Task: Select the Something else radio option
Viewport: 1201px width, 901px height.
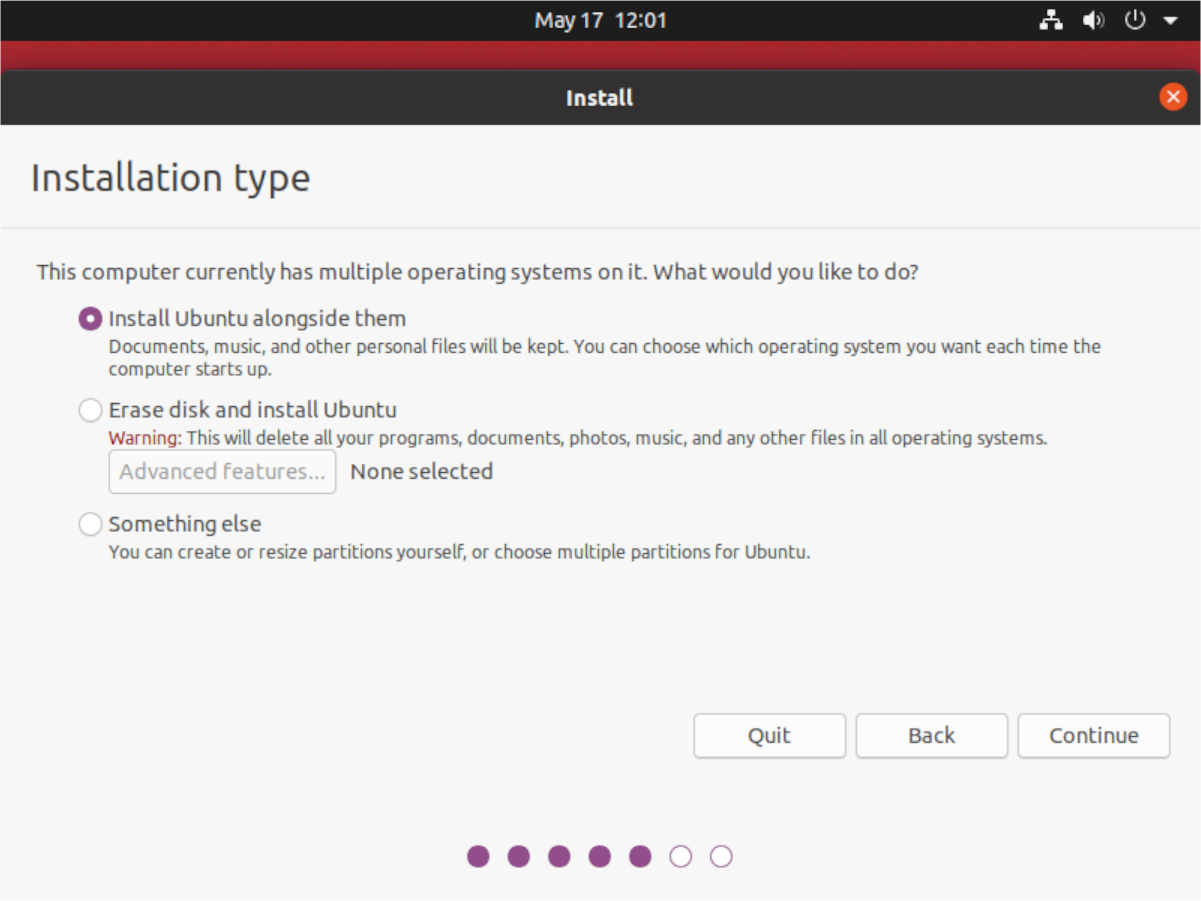Action: 90,524
